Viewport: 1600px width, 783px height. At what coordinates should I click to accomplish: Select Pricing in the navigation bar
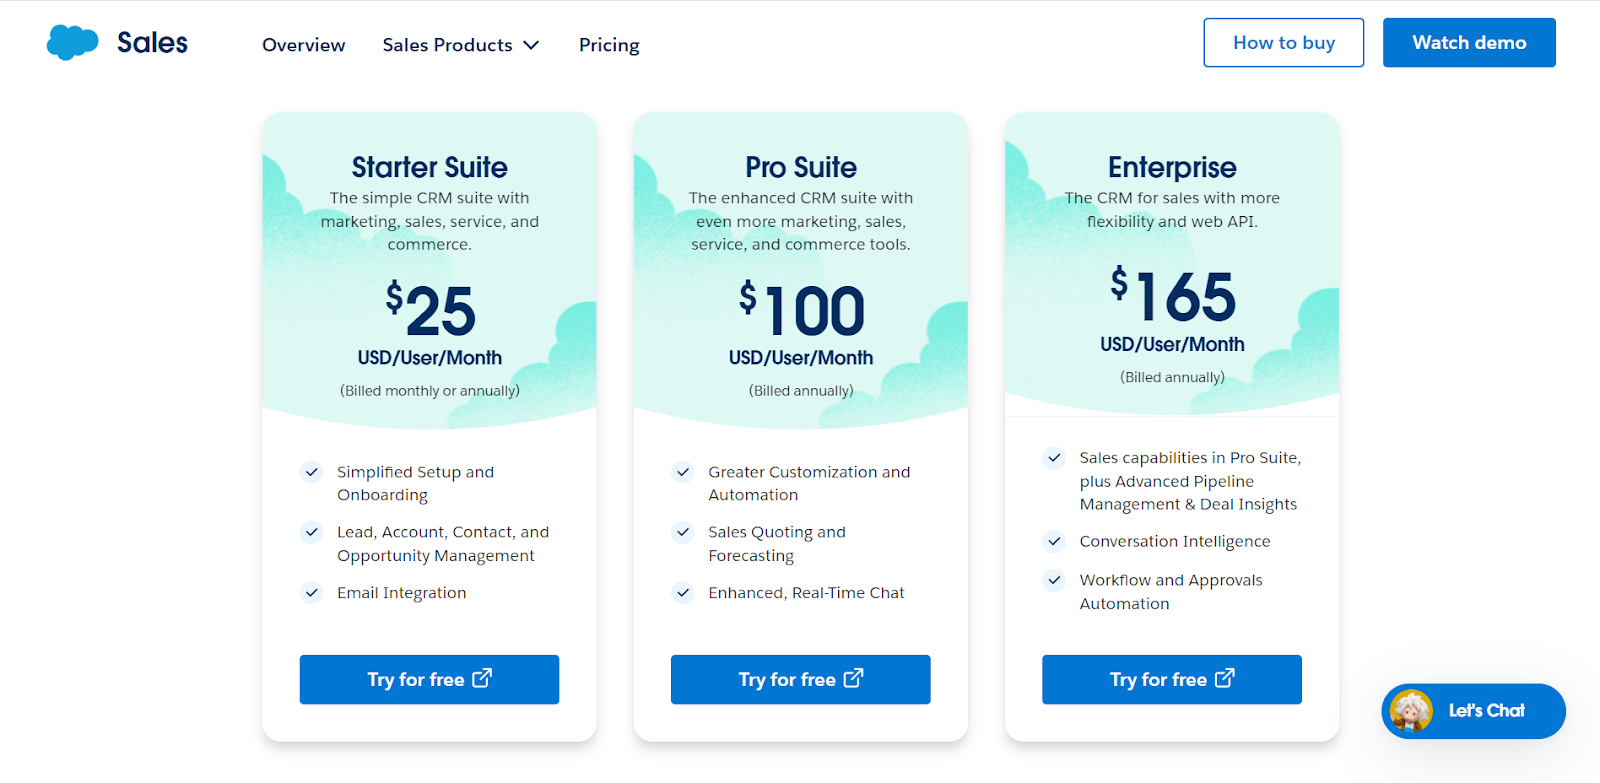(608, 45)
